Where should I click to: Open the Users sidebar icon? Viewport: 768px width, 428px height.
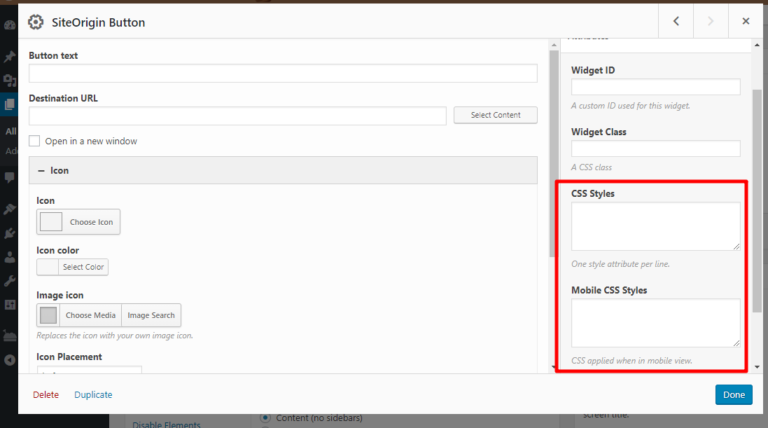9,257
